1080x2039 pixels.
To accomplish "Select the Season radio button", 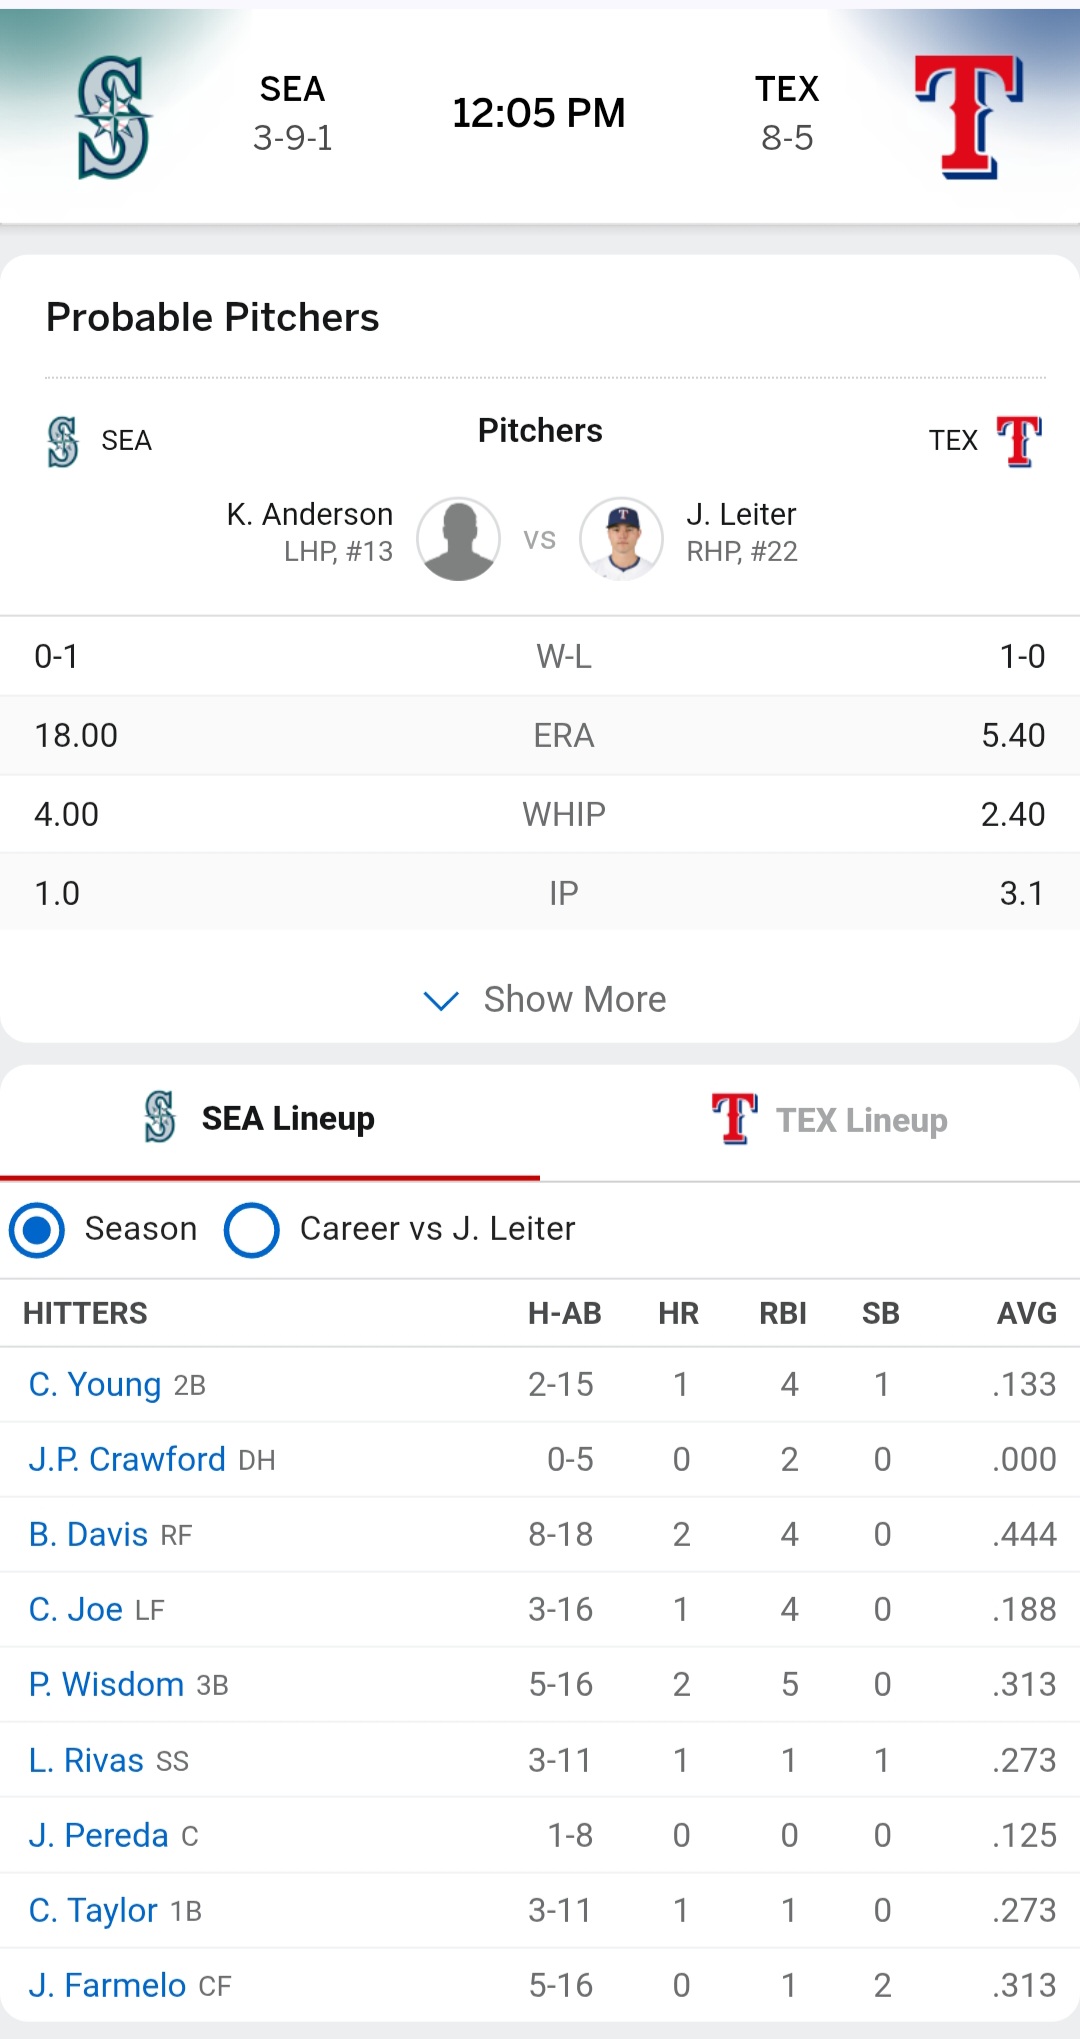I will tap(37, 1229).
